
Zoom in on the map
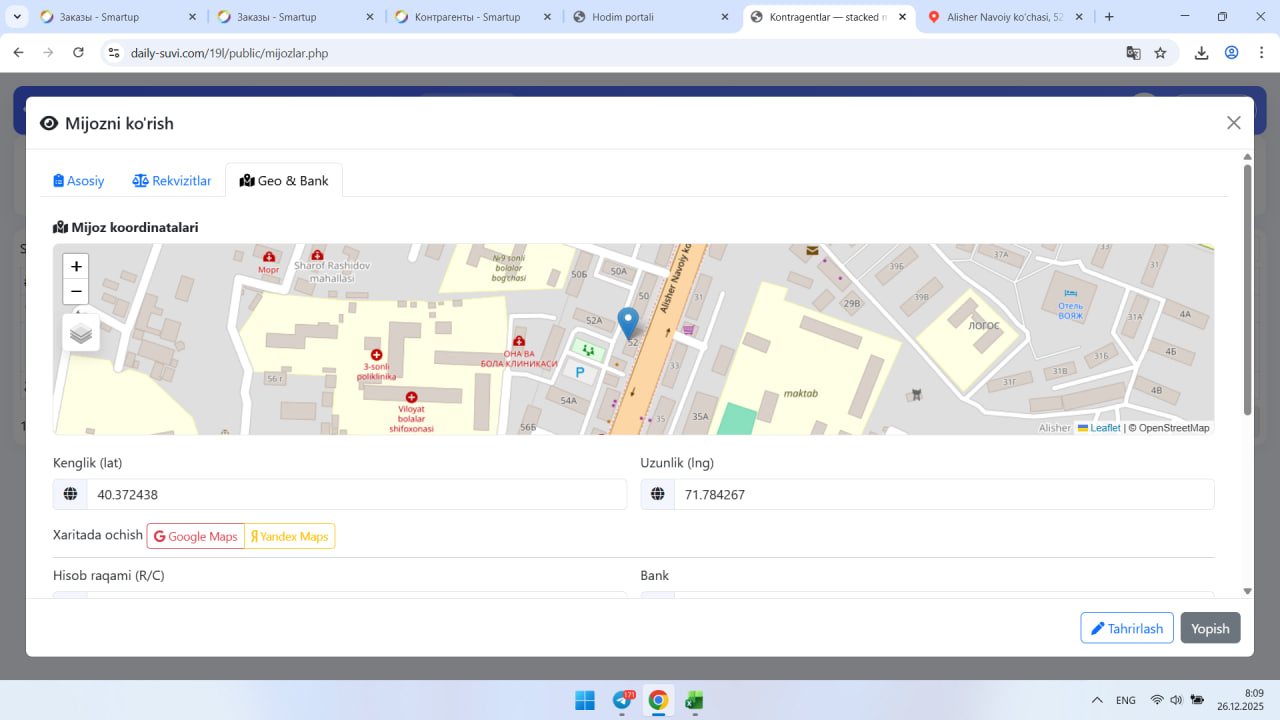[x=76, y=267]
